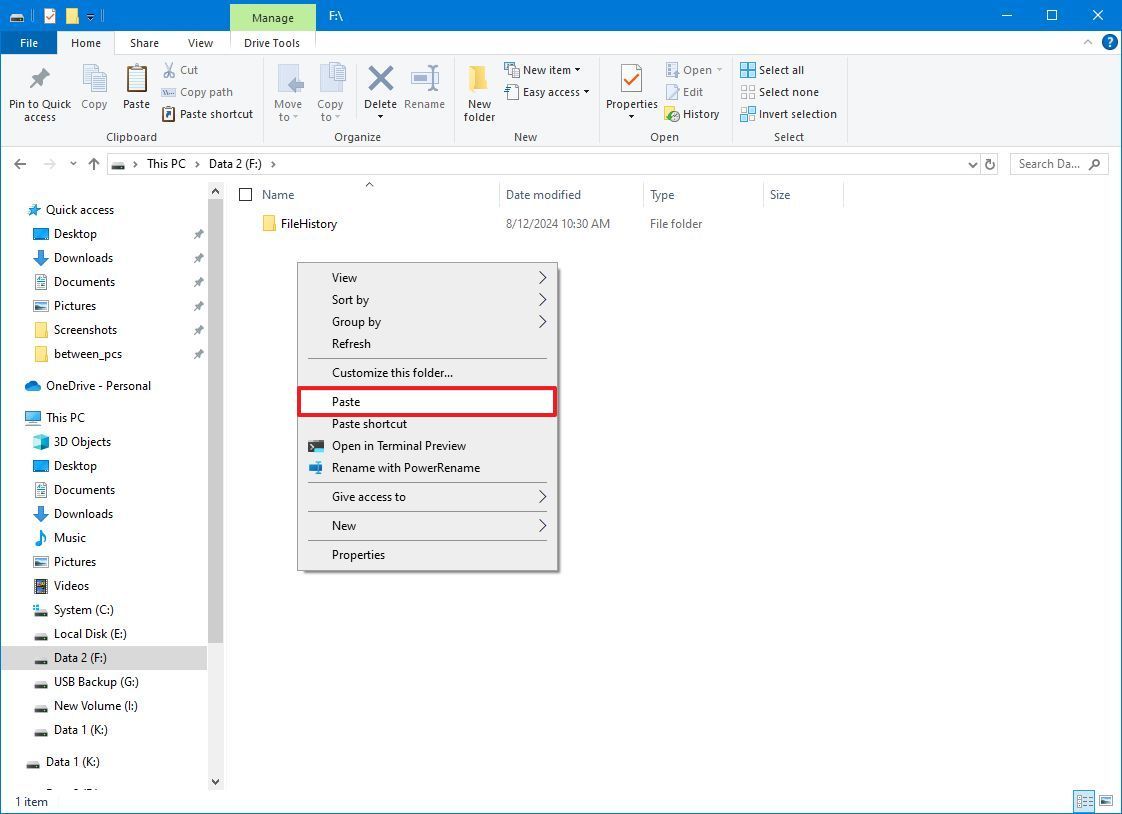Click Invert selection in the ribbon
1122x814 pixels.
(789, 113)
